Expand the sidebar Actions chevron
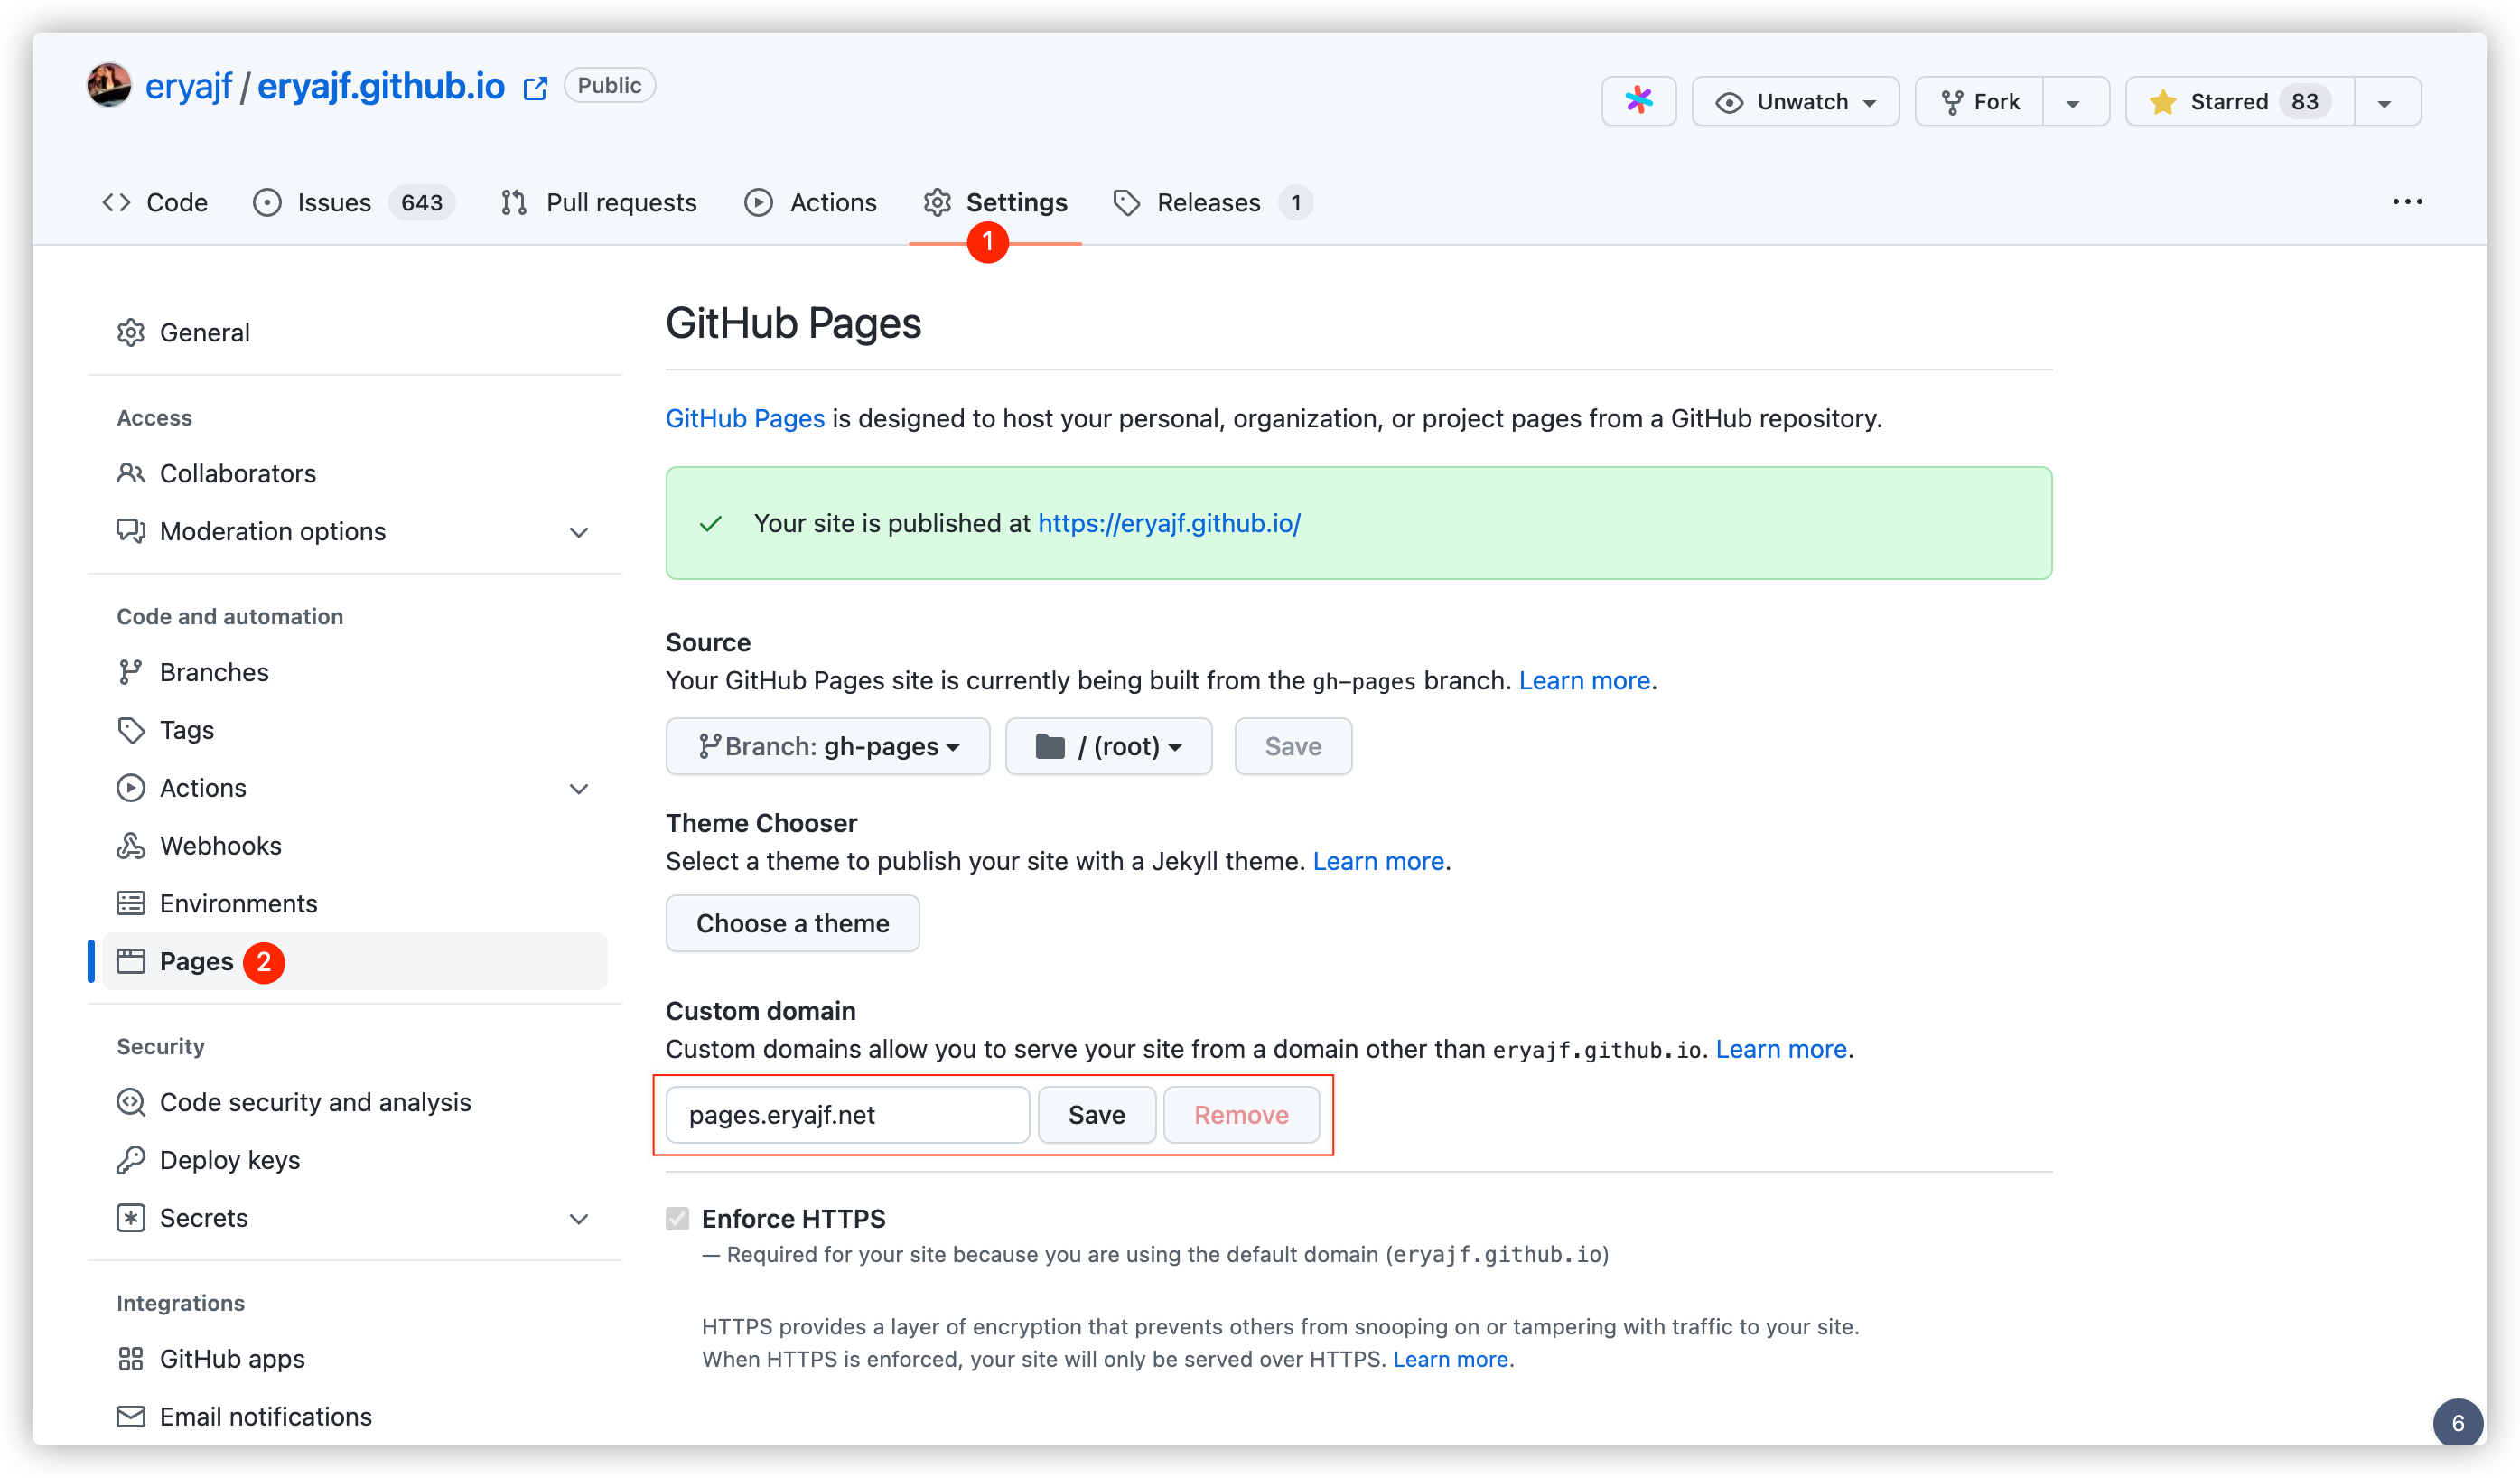 click(579, 789)
